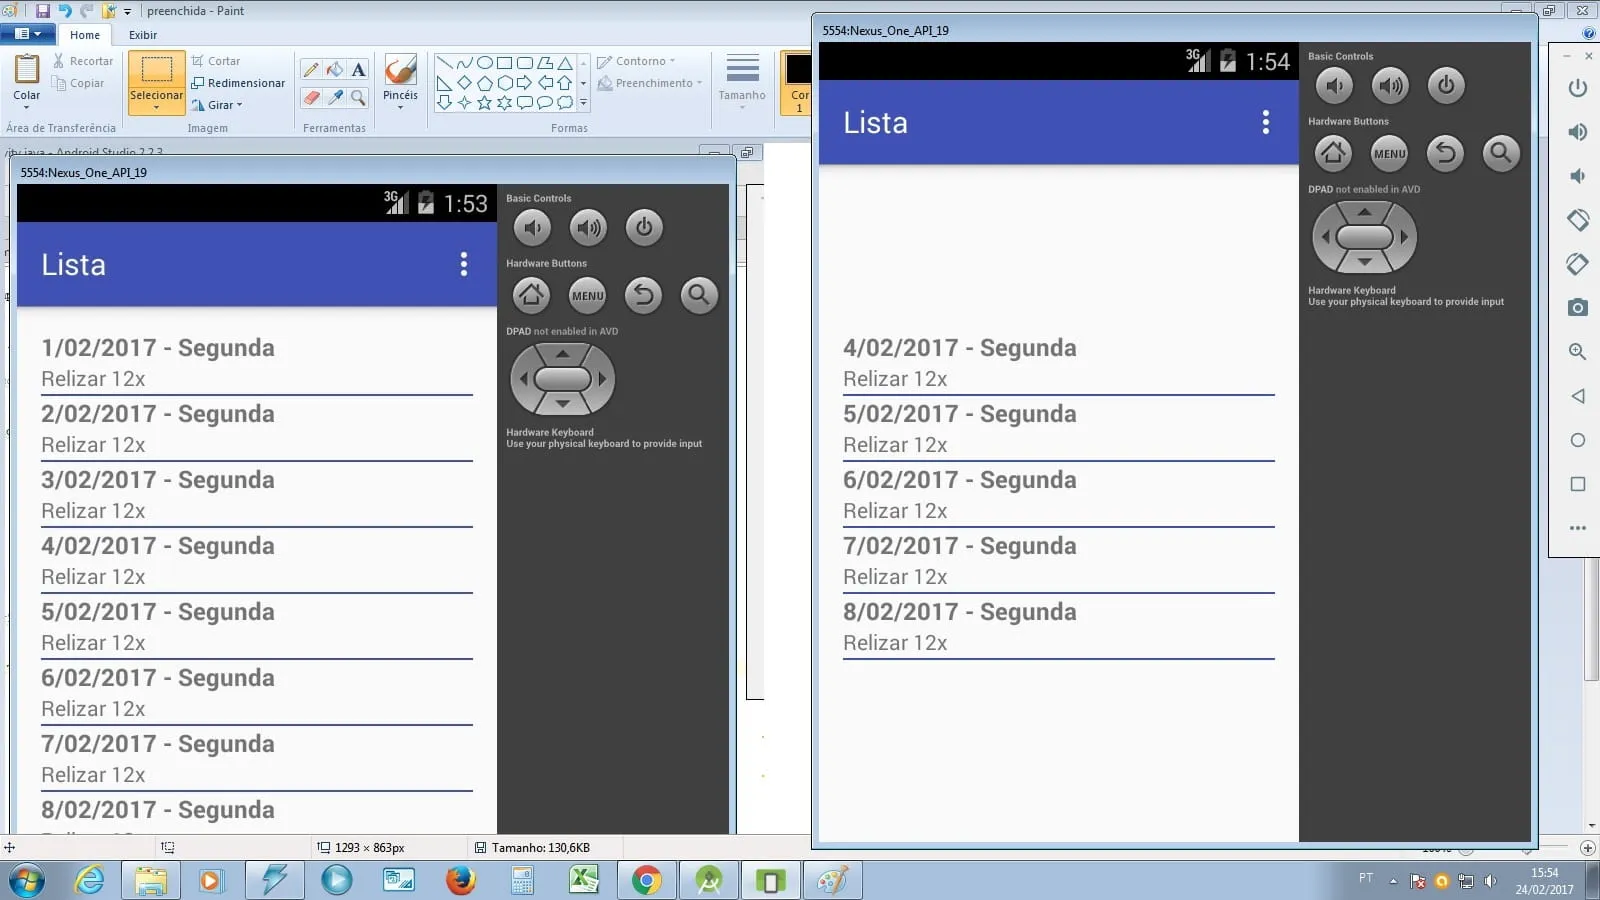Select the Magnifier tool in Ferramentas

(358, 97)
